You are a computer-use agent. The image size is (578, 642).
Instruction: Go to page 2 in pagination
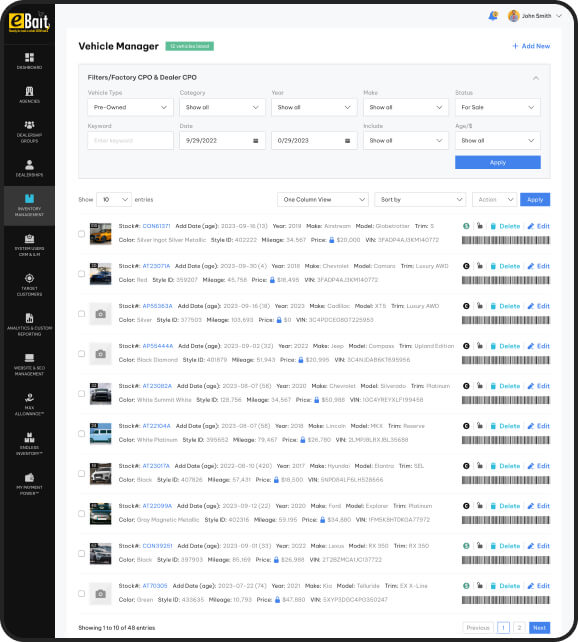tap(519, 628)
